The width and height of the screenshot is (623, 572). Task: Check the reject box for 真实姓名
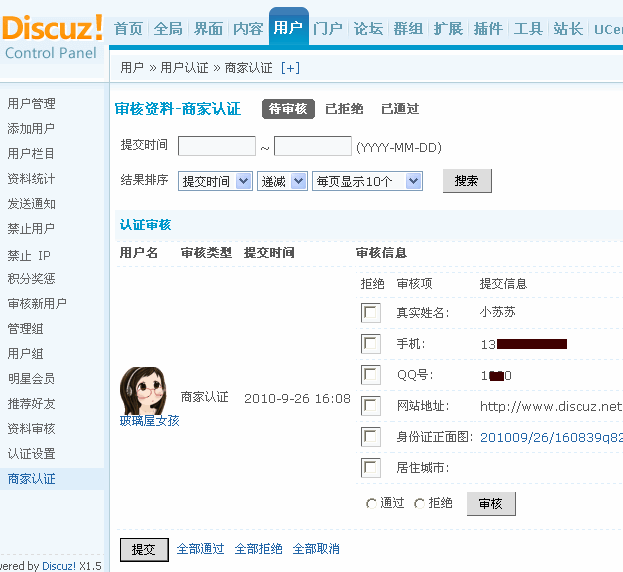point(371,313)
